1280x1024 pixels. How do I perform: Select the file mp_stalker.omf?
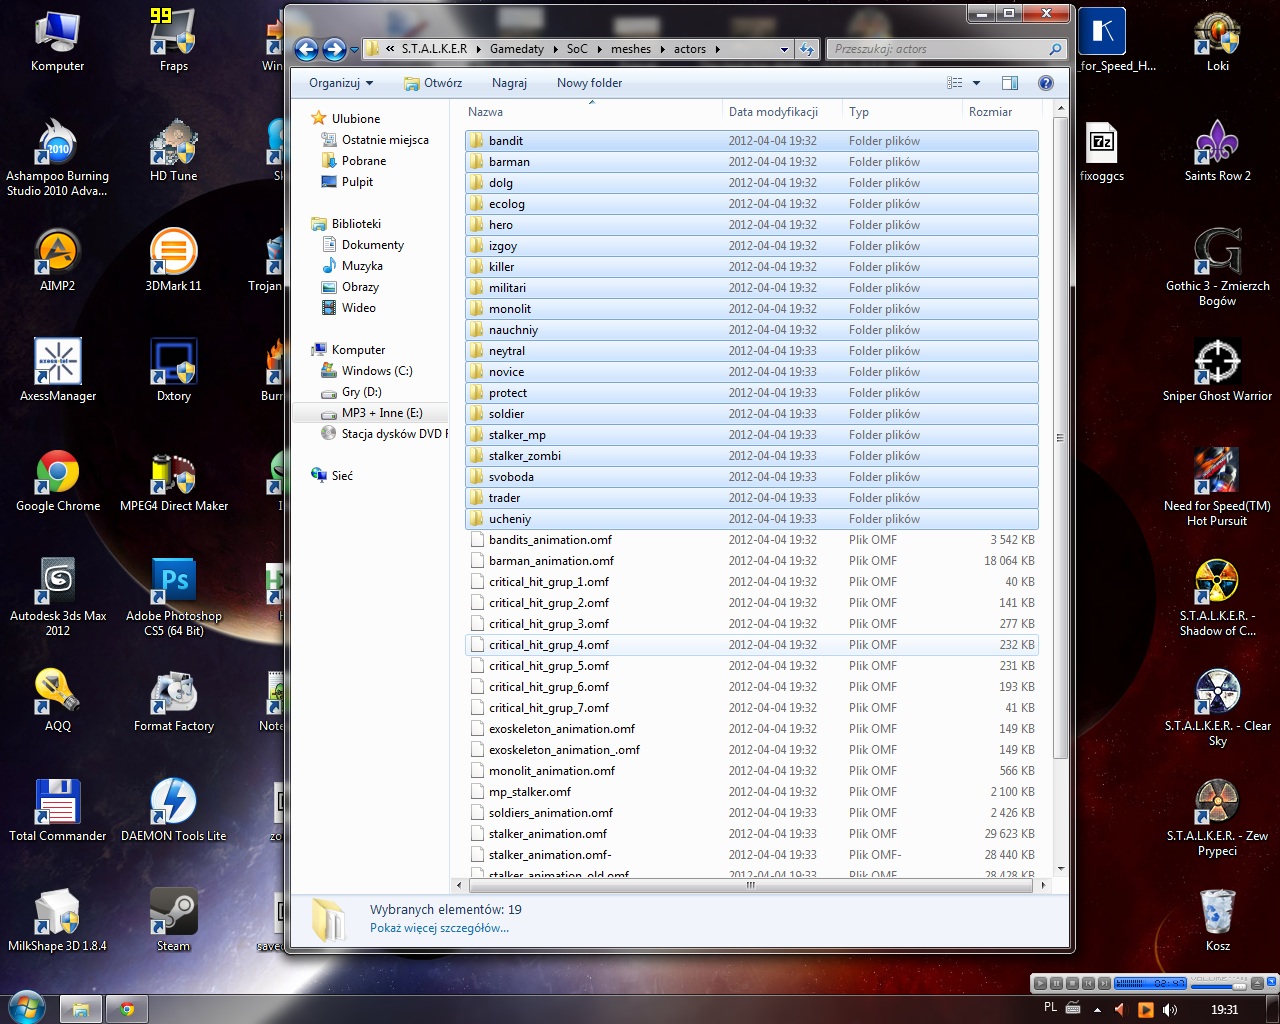click(752, 792)
